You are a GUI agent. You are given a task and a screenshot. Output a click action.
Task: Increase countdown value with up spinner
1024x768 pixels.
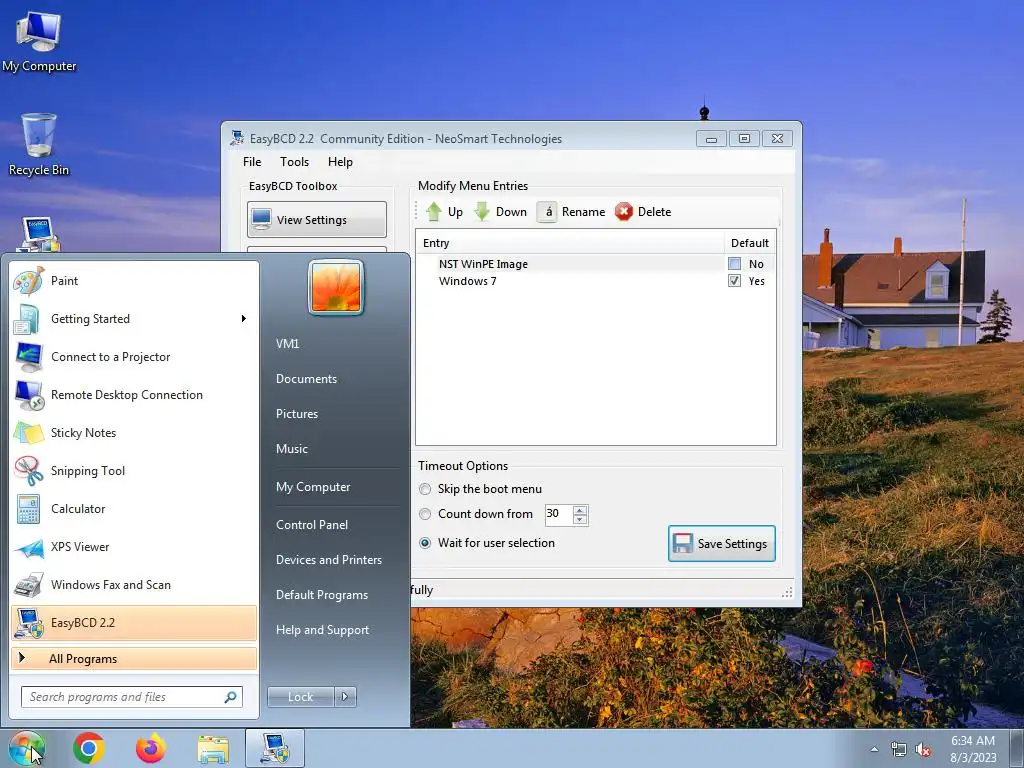pos(580,509)
